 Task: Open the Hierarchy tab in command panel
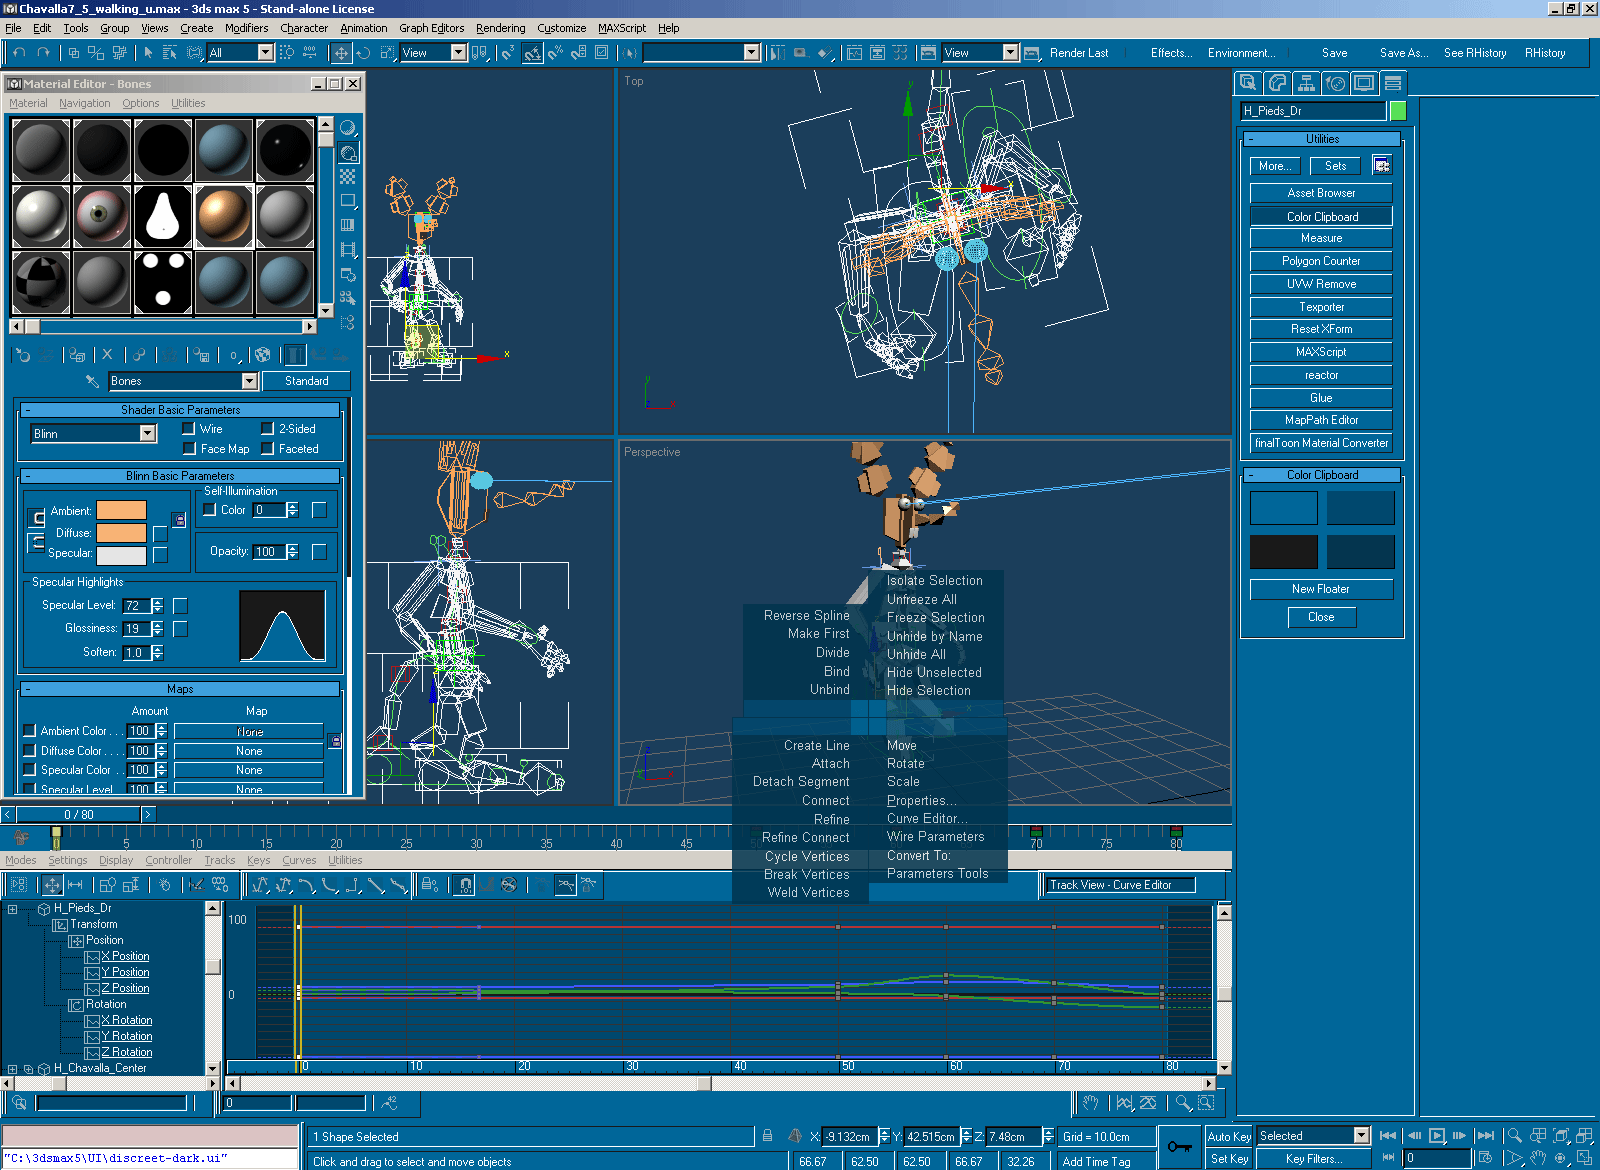[1306, 83]
